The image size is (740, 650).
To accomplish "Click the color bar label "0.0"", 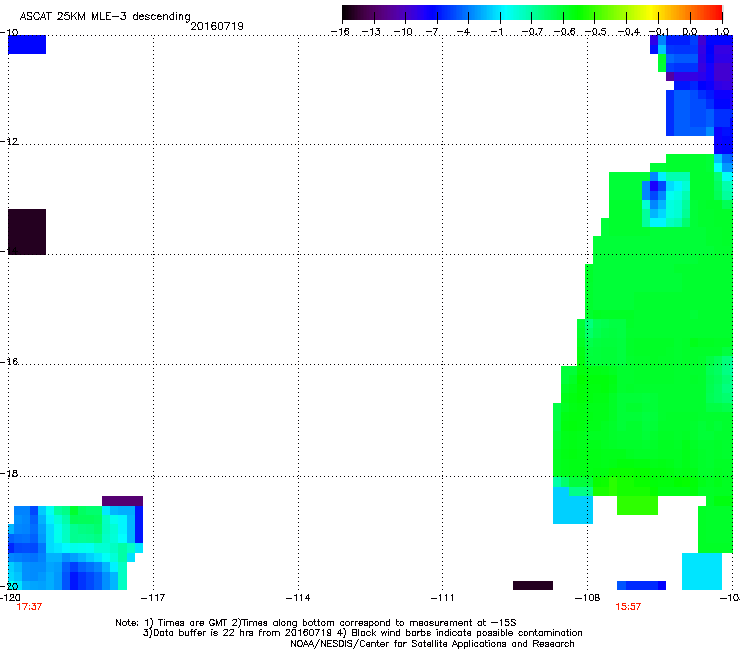I will [x=690, y=32].
